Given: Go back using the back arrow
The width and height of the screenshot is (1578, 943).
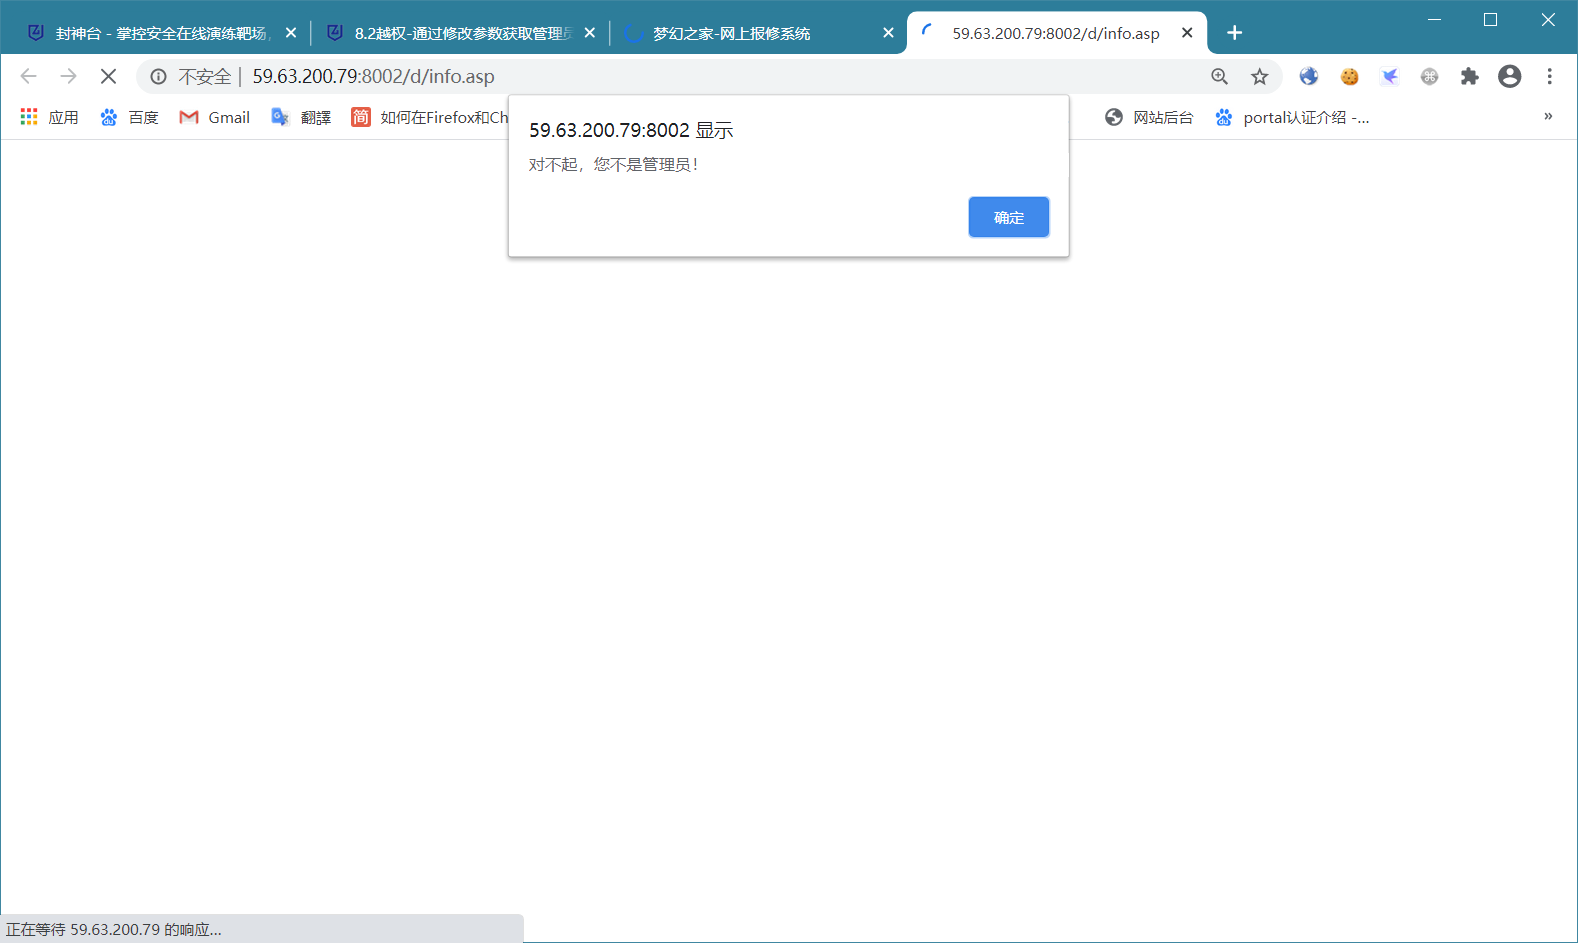Looking at the screenshot, I should click(x=28, y=76).
